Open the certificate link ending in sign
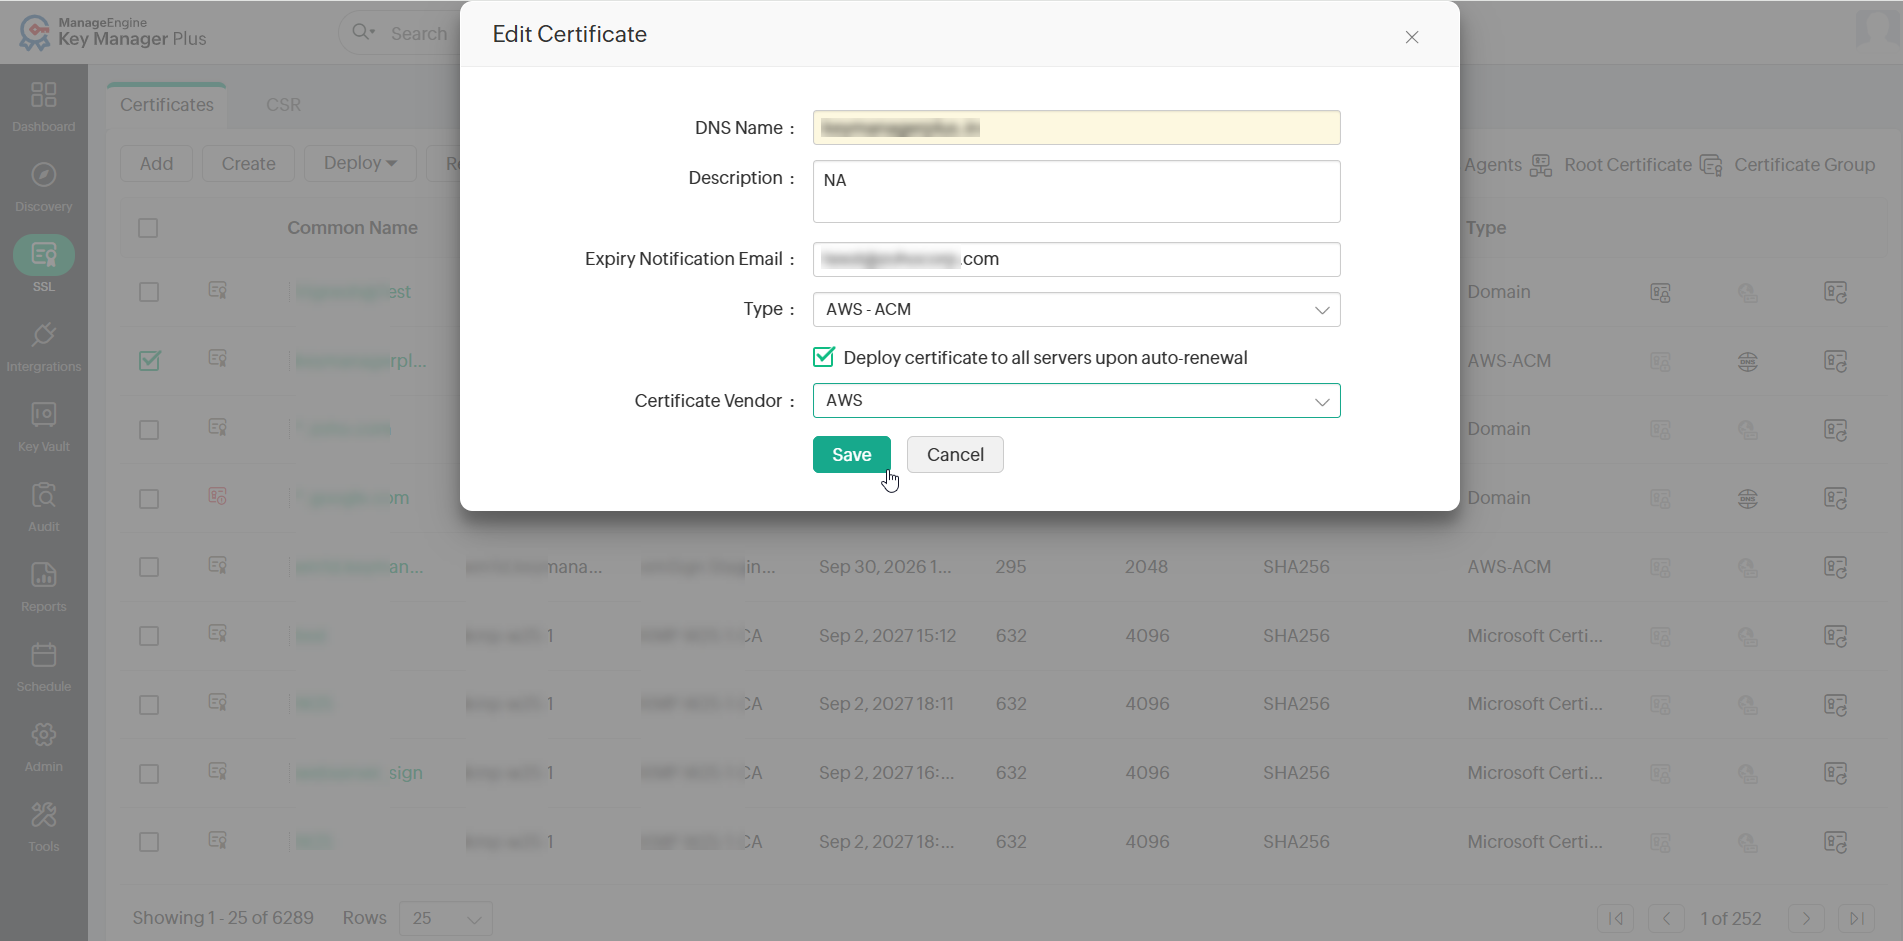This screenshot has width=1903, height=941. pyautogui.click(x=359, y=773)
